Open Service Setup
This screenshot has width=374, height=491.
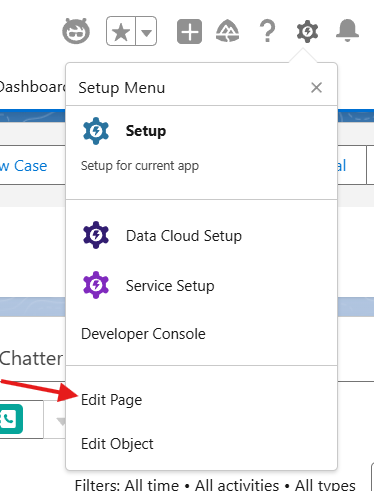coord(202,285)
